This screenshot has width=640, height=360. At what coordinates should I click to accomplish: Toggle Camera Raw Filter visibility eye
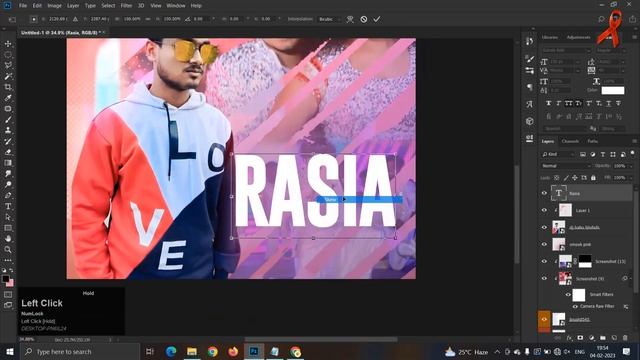575,306
